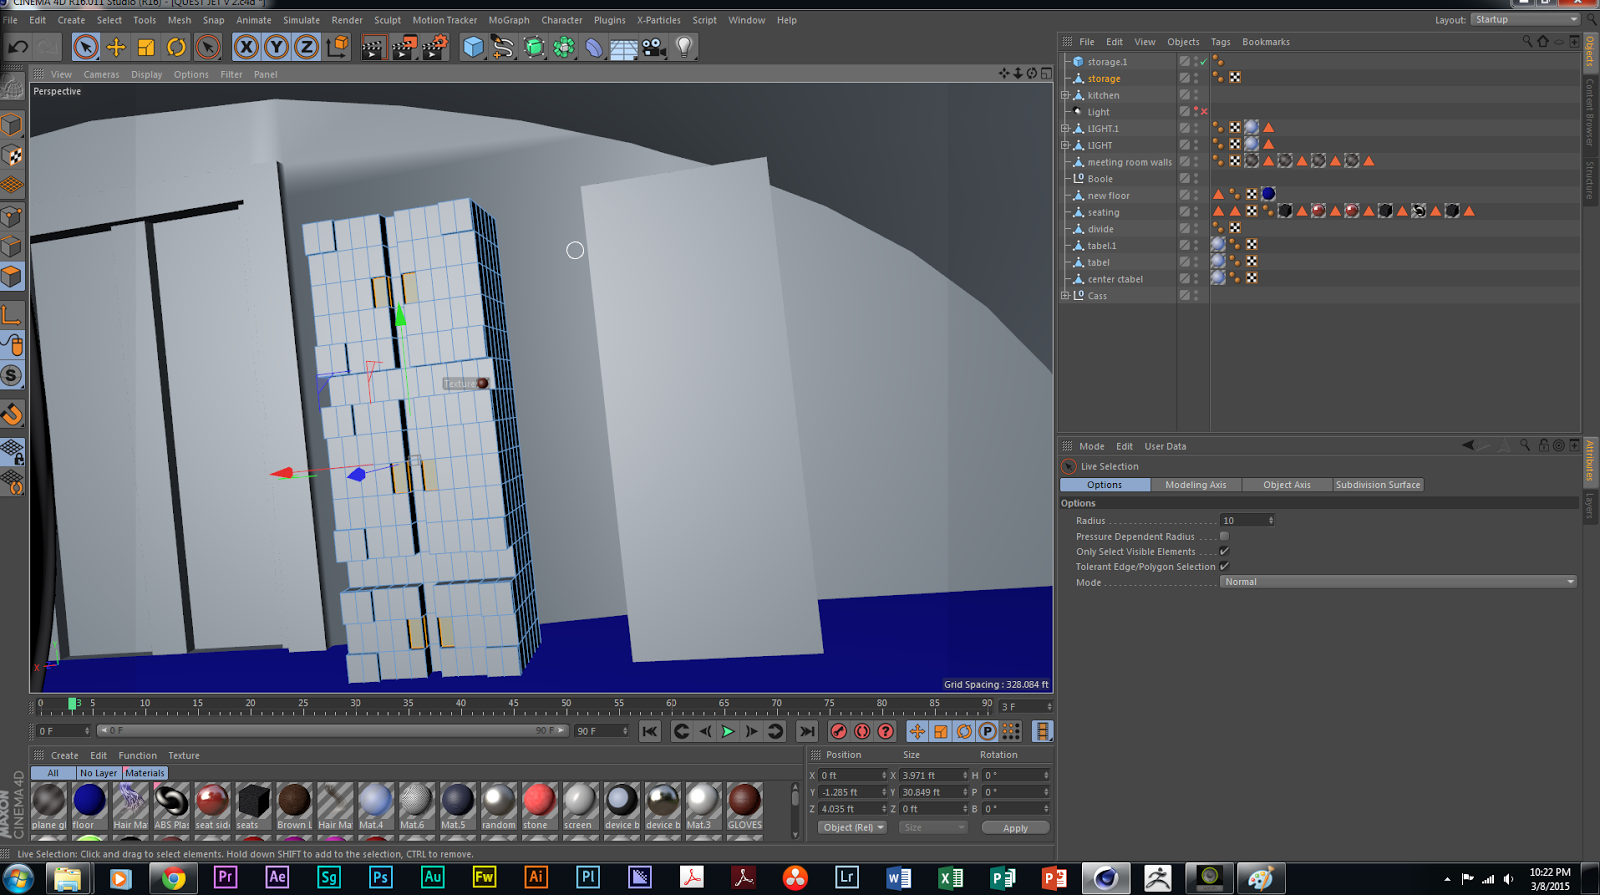Click the Undo arrow icon

pos(18,47)
